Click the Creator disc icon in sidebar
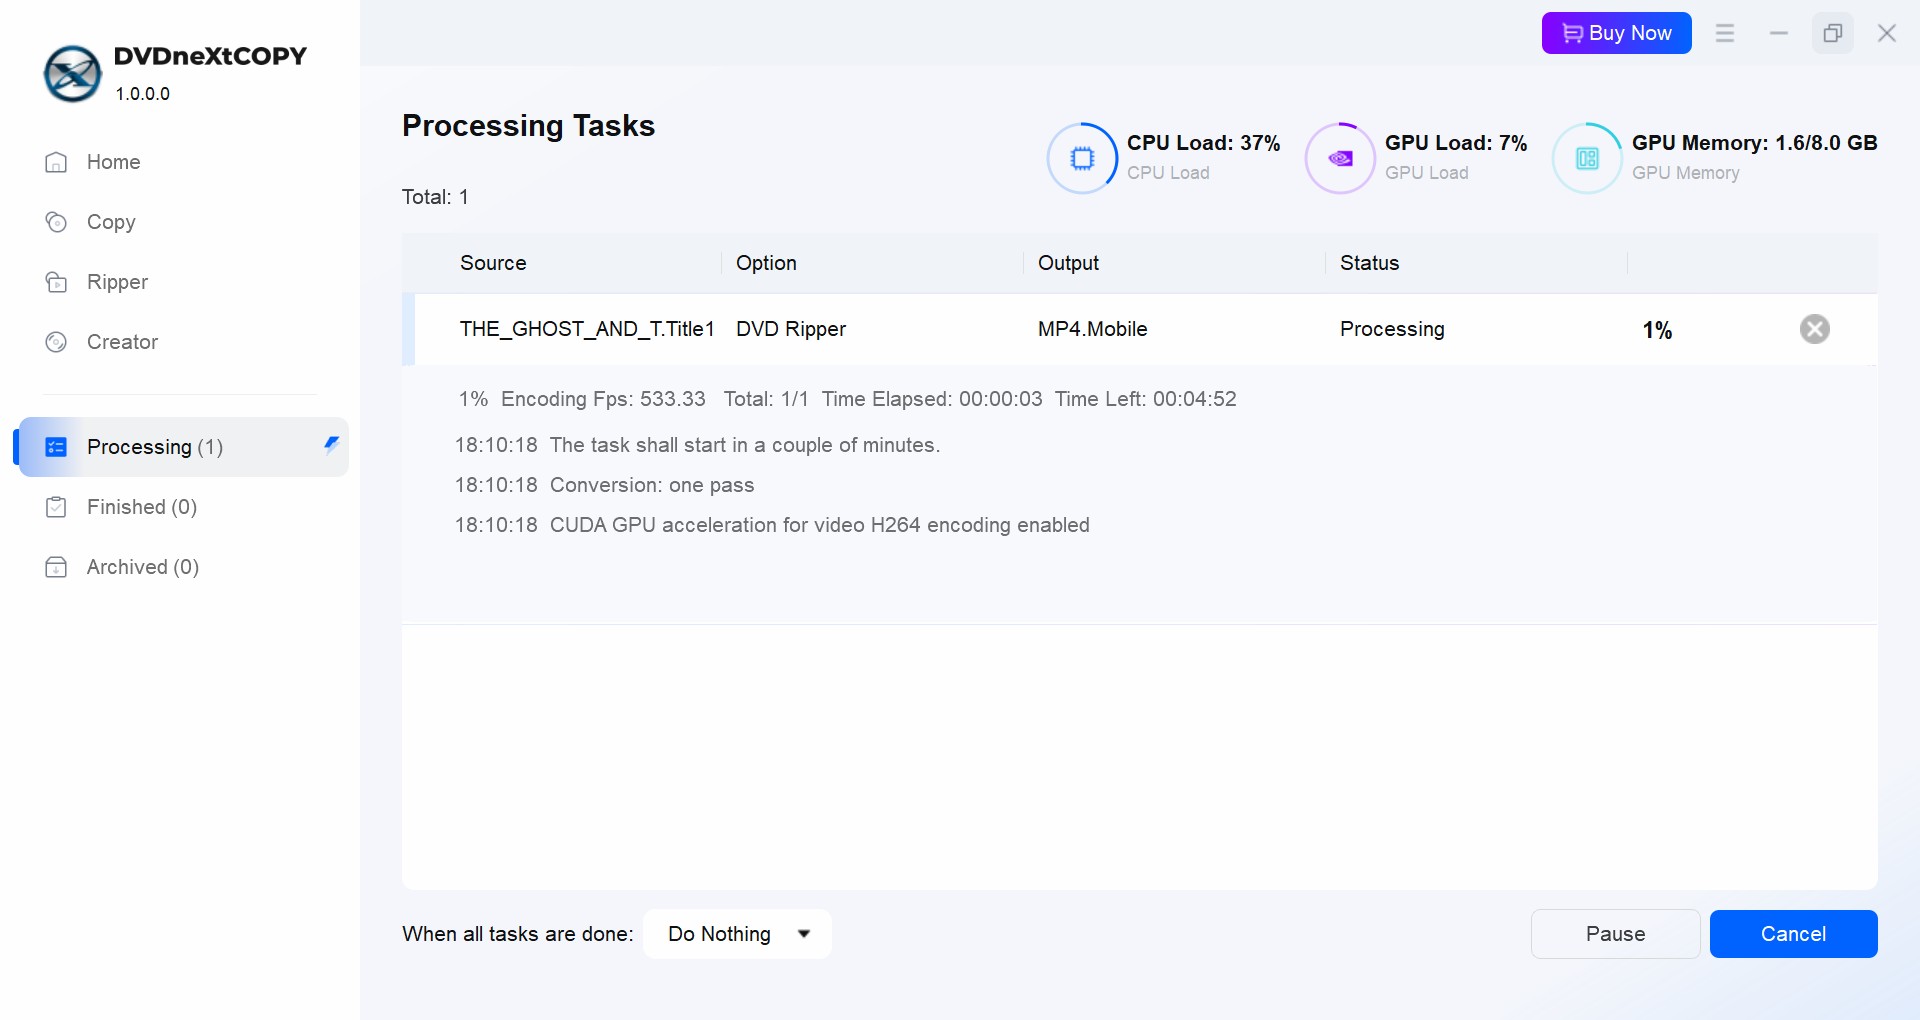 point(56,342)
